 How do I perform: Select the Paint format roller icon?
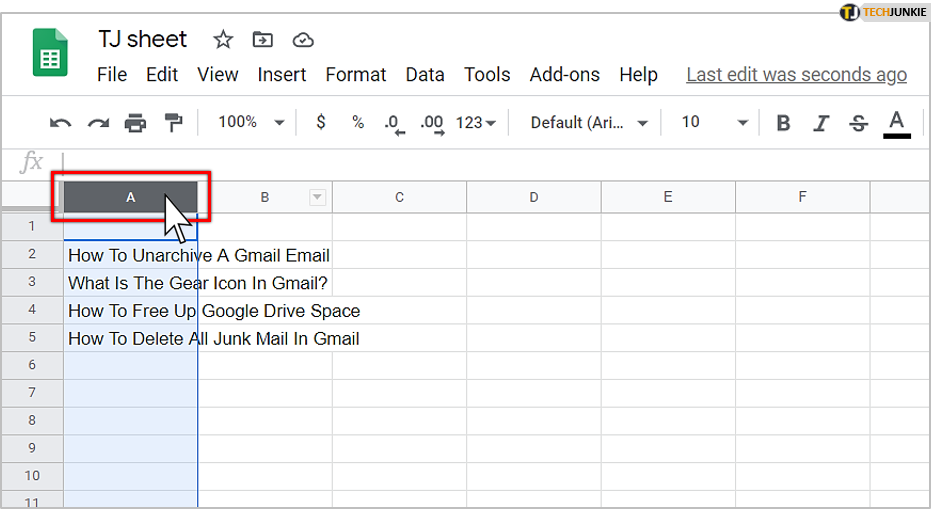click(173, 123)
